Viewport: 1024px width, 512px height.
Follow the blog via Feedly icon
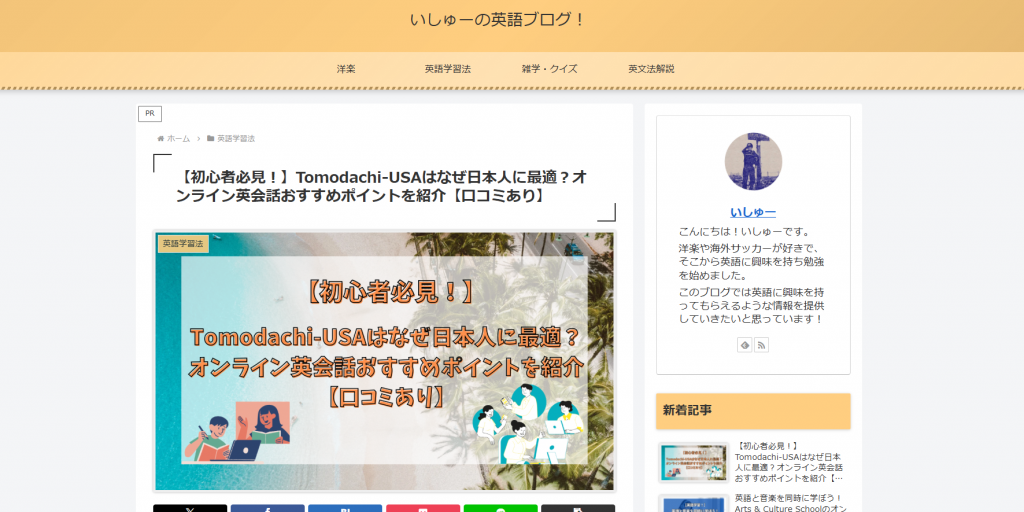click(744, 345)
